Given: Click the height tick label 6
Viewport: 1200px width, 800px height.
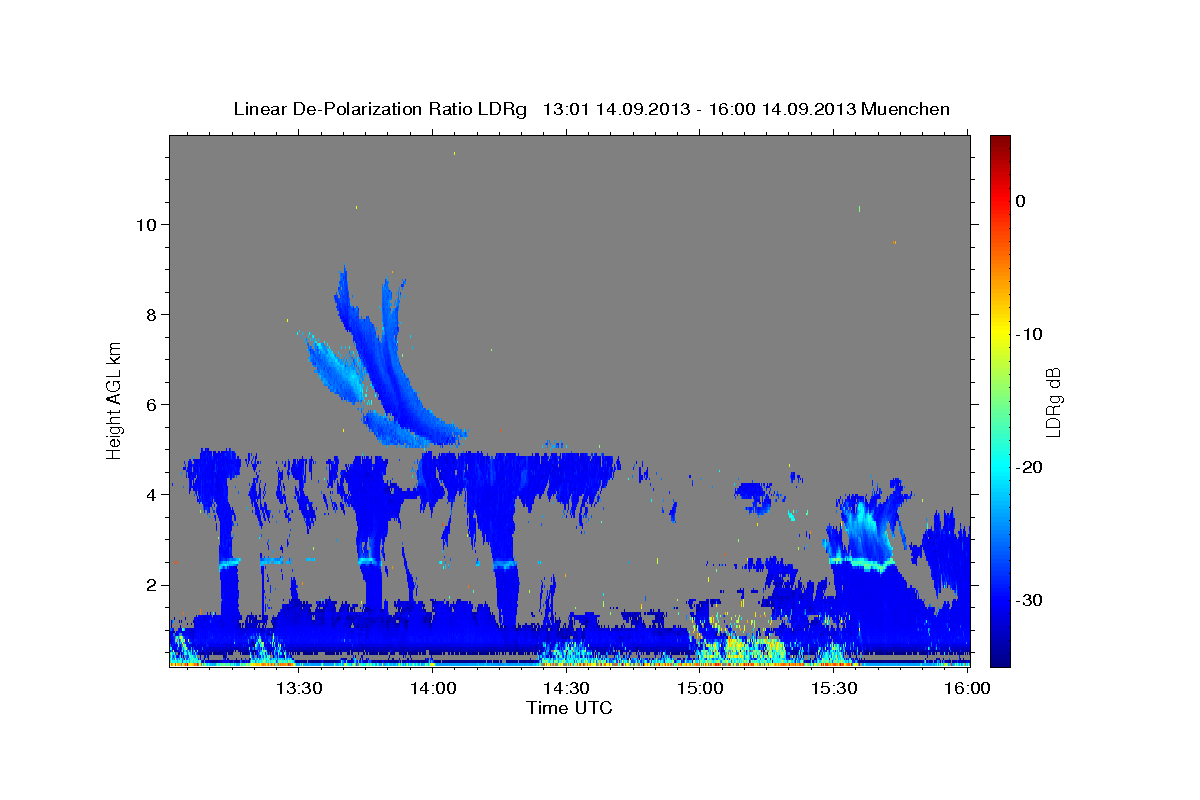Looking at the screenshot, I should [150, 404].
